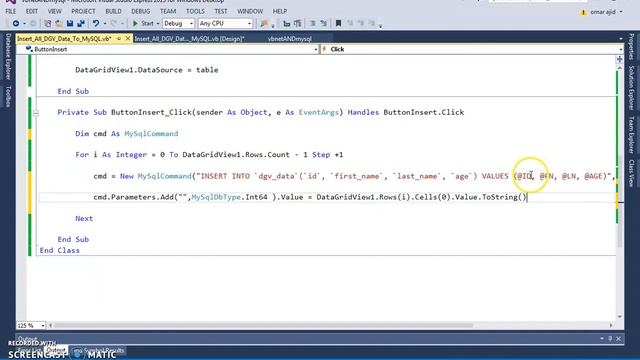Click the horizontal scrollbar thumb of editor
Image resolution: width=640 pixels, height=360 pixels.
click(263, 325)
